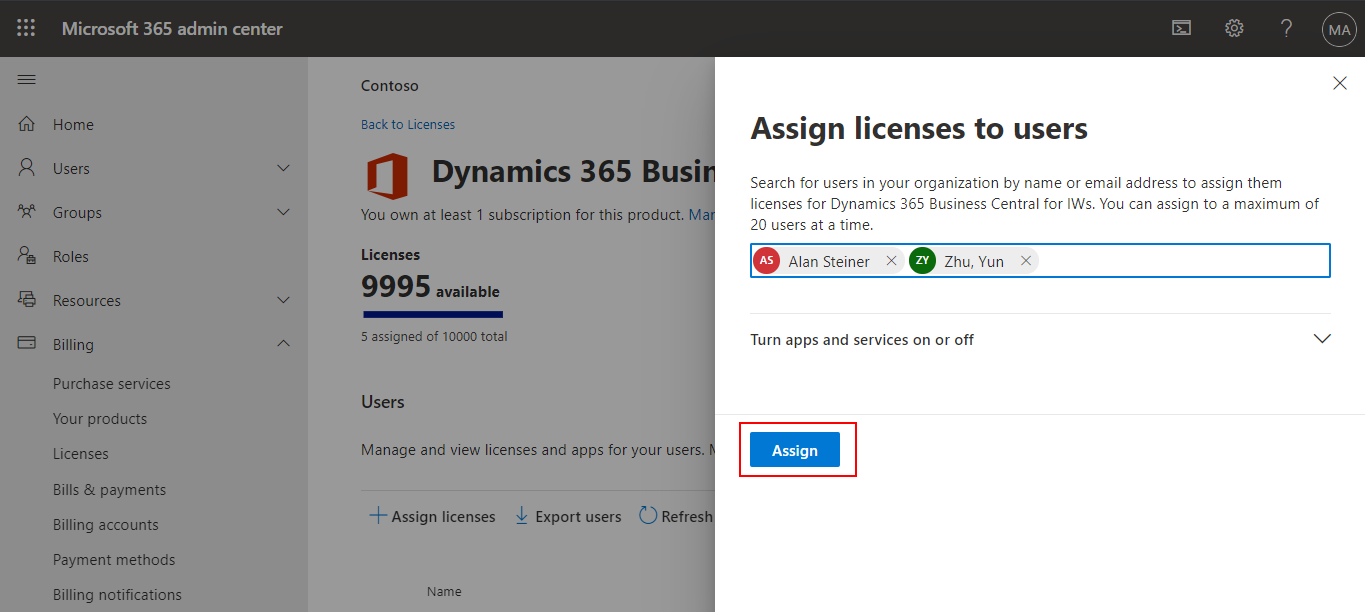This screenshot has height=612, width=1365.
Task: Open the admin center settings gear
Action: click(1233, 28)
